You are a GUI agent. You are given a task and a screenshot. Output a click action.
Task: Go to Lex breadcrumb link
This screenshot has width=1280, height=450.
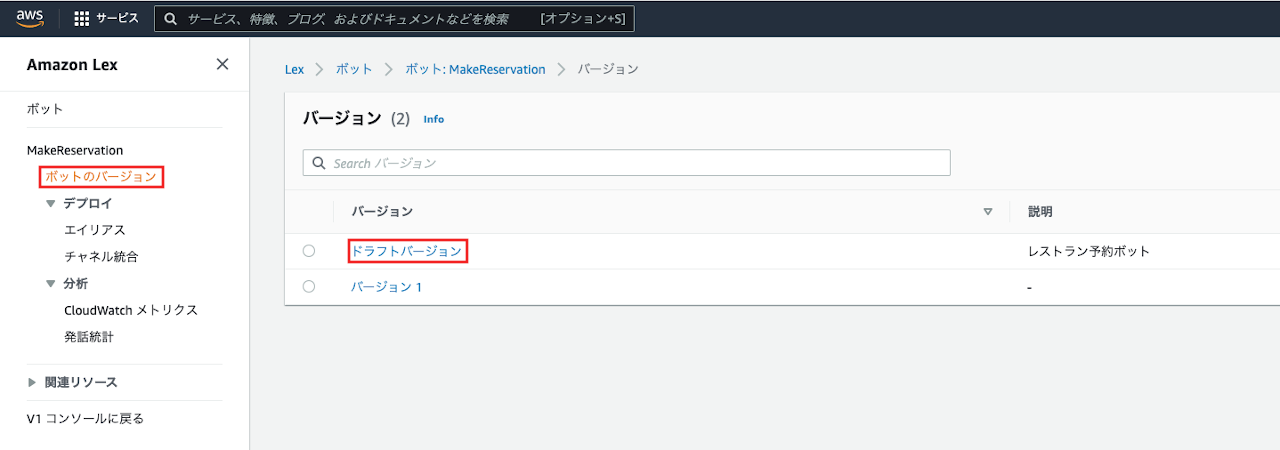tap(294, 69)
